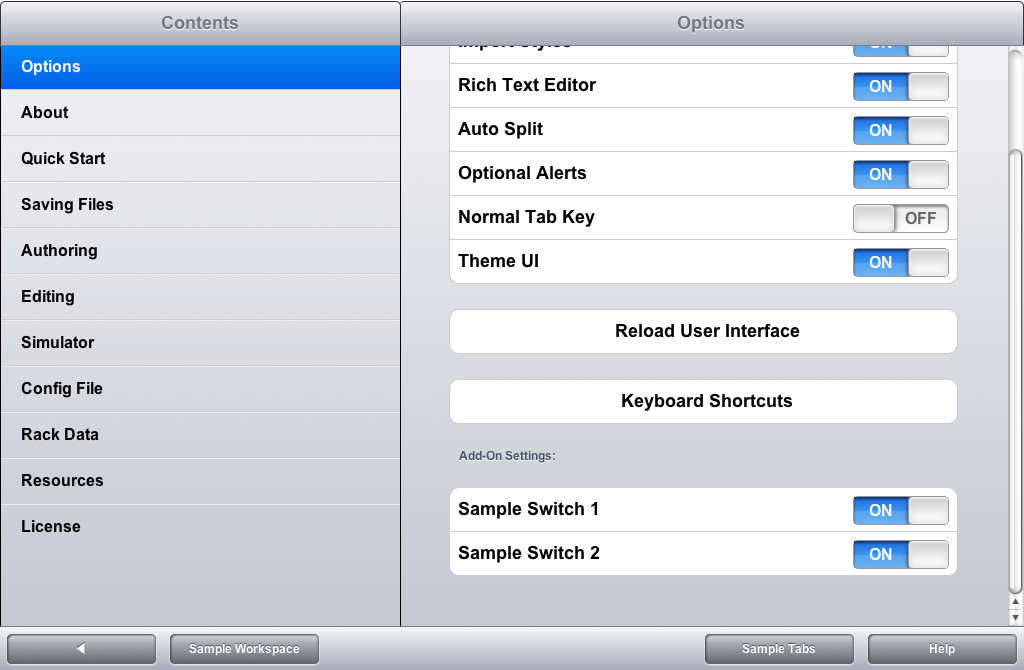1024x670 pixels.
Task: Toggle the Theme UI setting off
Action: (x=900, y=262)
